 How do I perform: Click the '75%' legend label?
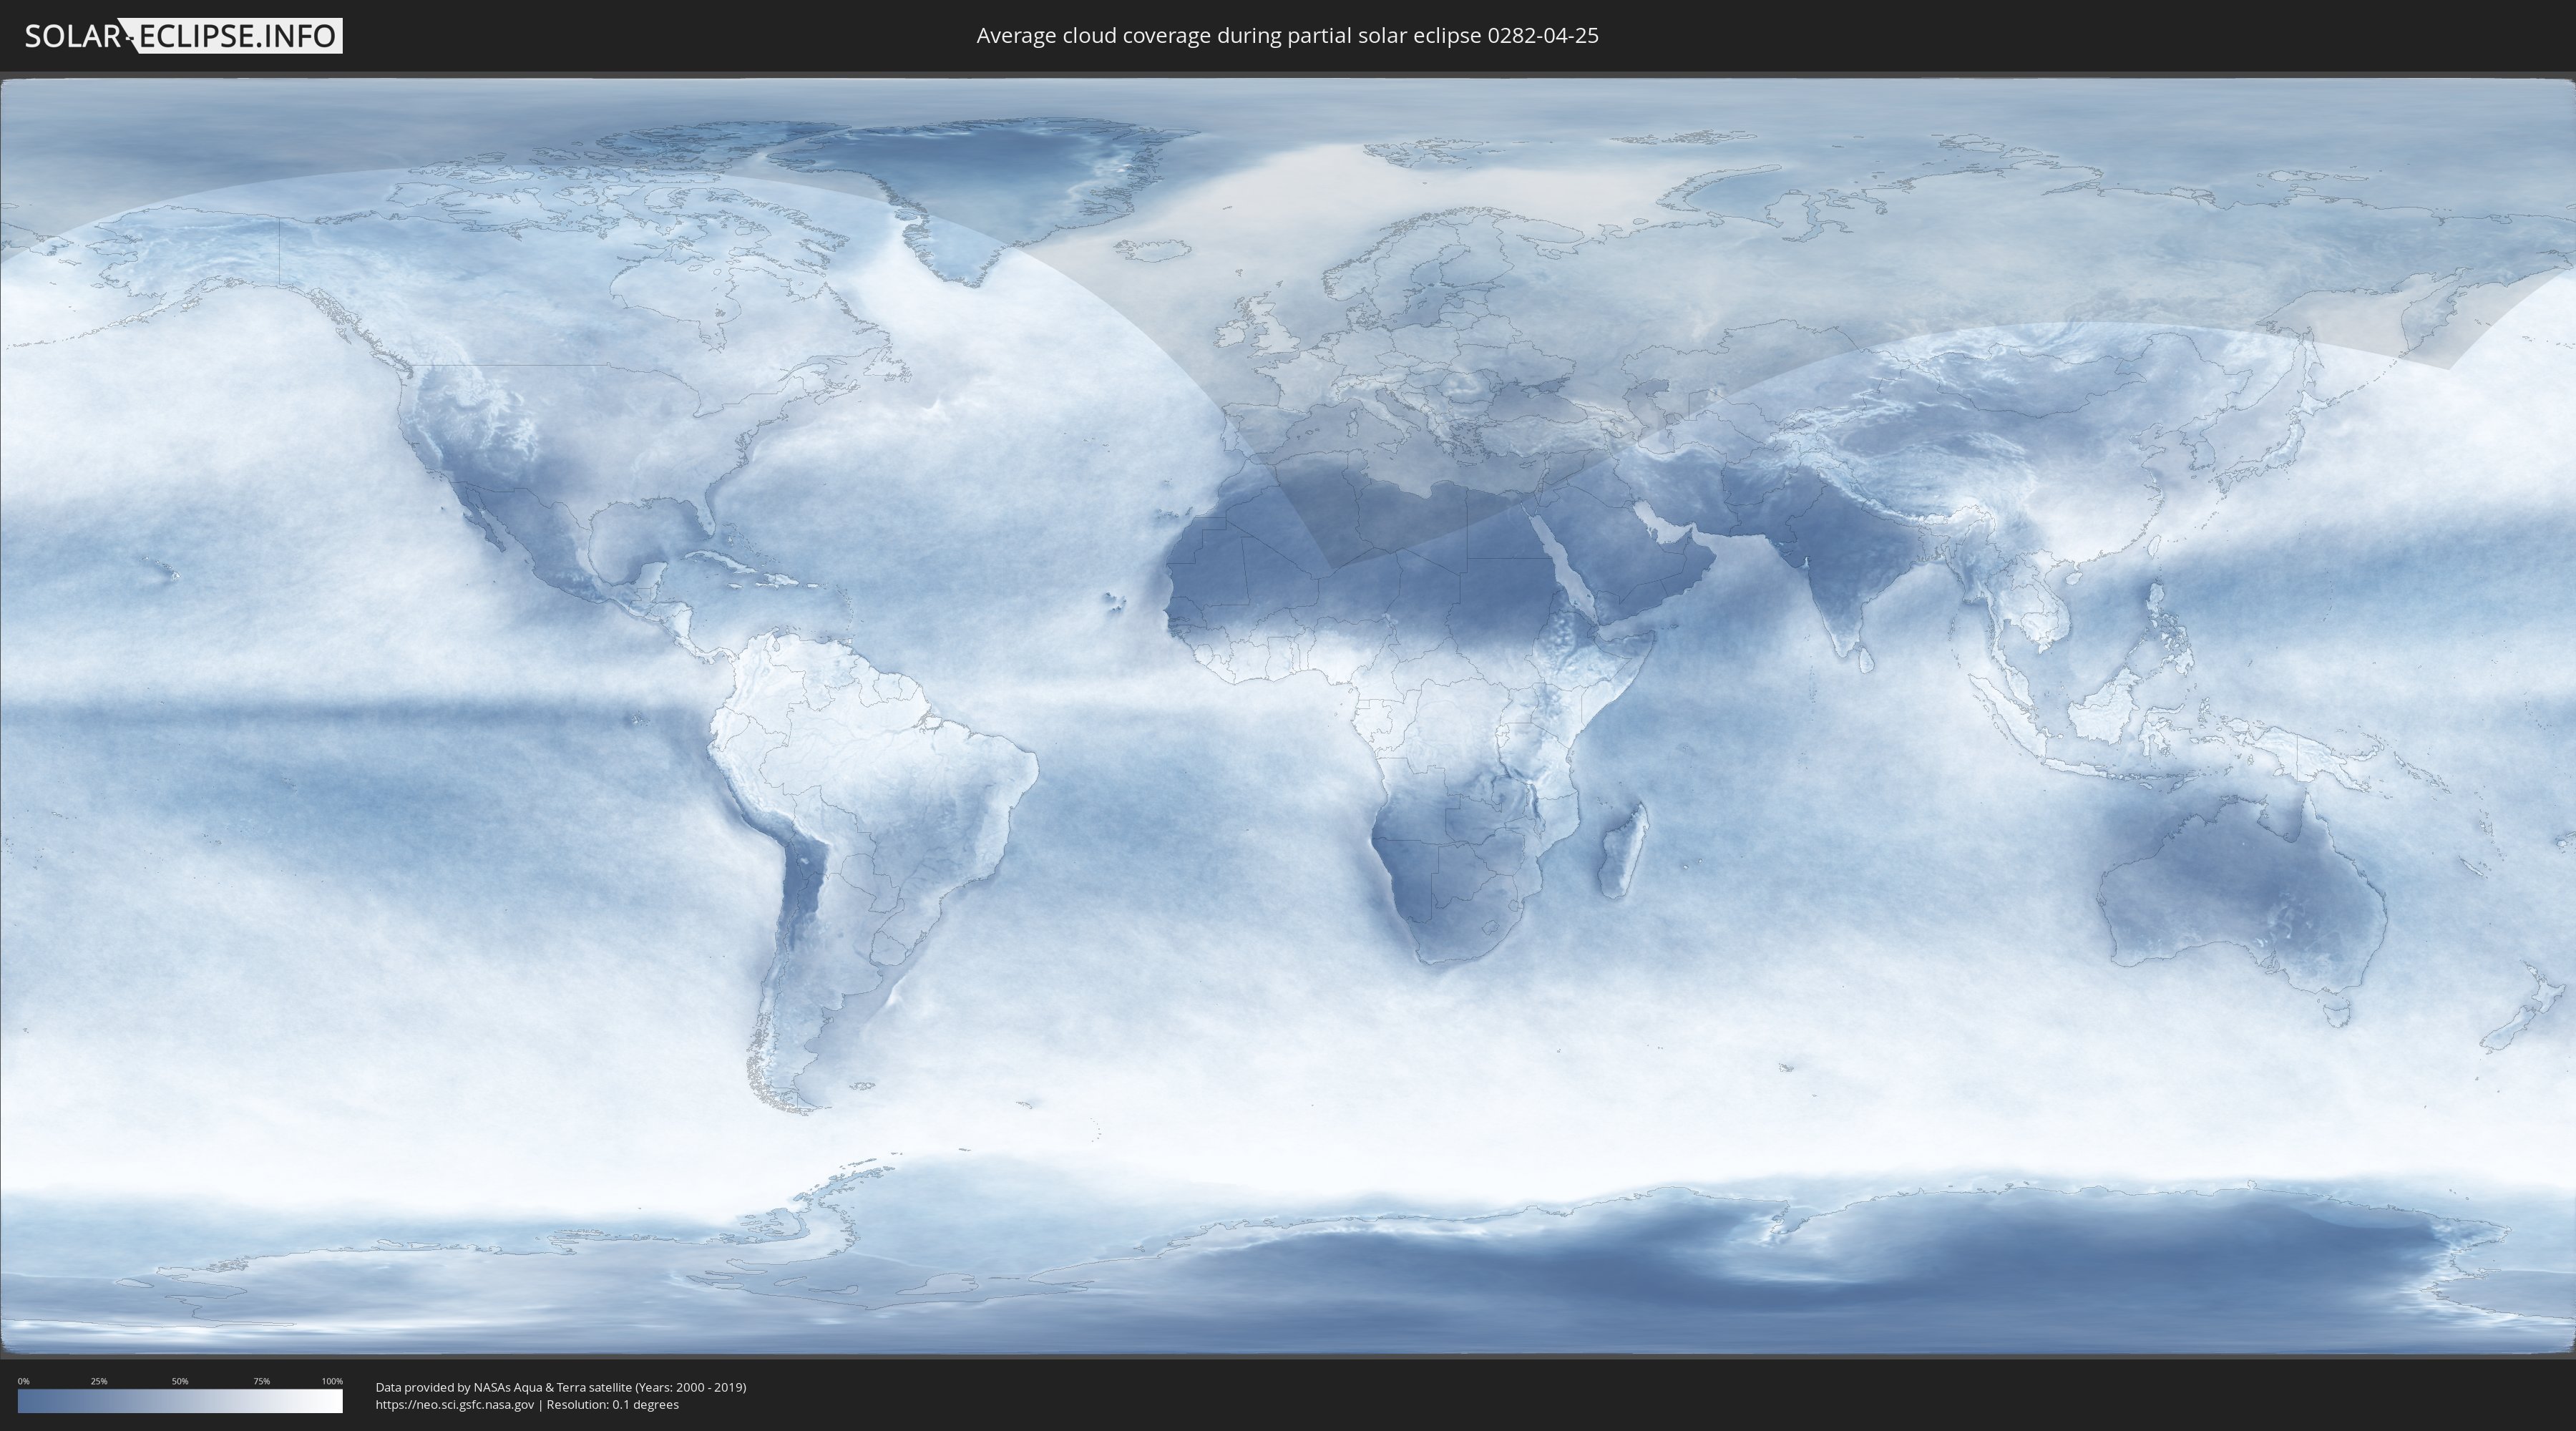261,1381
